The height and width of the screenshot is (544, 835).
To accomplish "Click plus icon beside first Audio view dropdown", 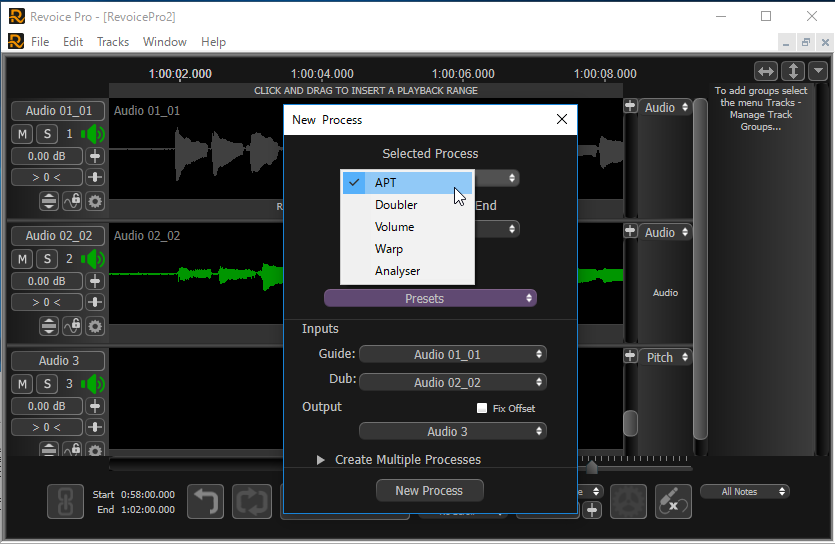I will point(630,106).
